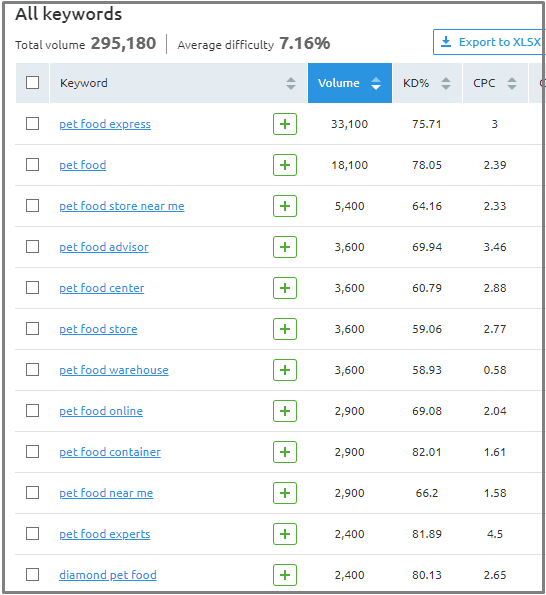Image resolution: width=546 pixels, height=595 pixels.
Task: Add 'pet food warehouse' via plus icon
Action: (285, 370)
